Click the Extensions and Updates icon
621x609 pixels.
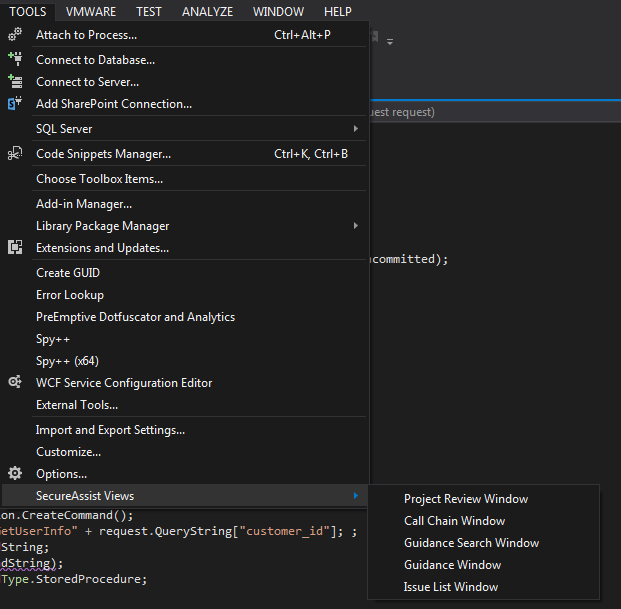tap(15, 247)
